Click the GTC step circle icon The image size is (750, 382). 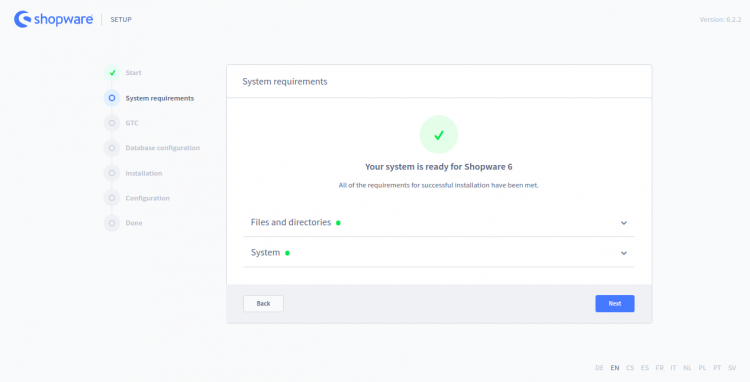click(x=112, y=123)
